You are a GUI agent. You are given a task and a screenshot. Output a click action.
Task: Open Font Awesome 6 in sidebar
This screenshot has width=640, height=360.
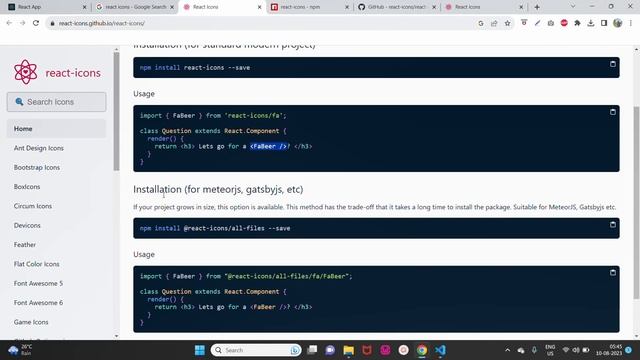coord(38,302)
